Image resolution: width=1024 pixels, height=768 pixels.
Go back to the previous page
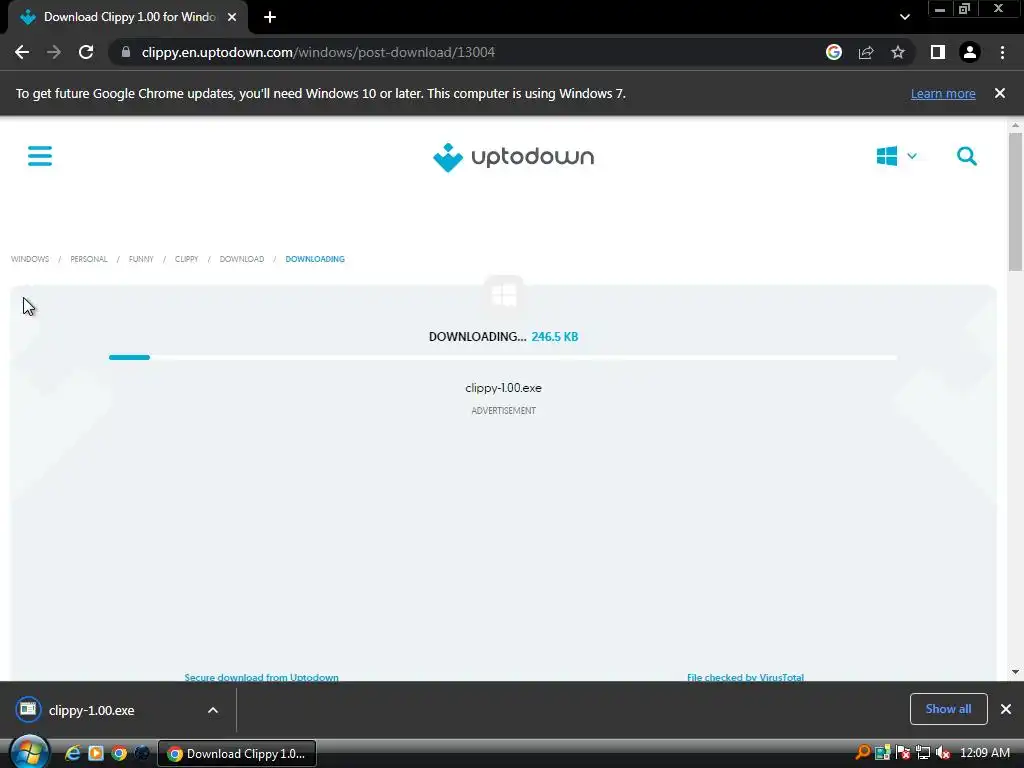[x=22, y=52]
